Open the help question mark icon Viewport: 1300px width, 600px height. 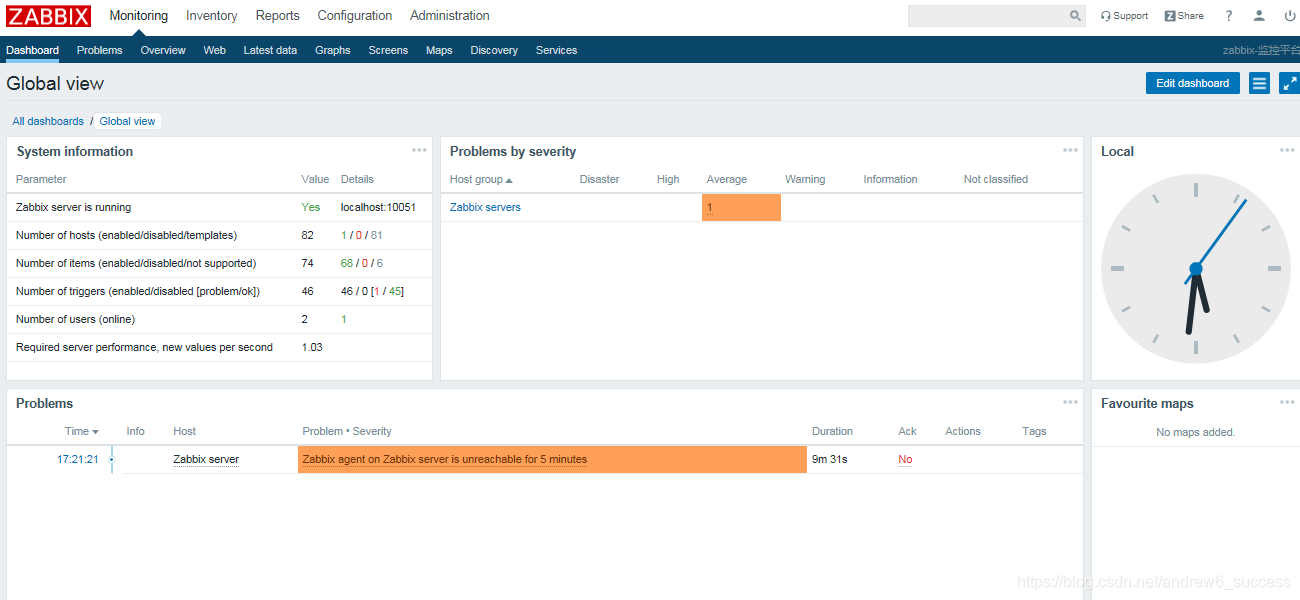pyautogui.click(x=1229, y=16)
